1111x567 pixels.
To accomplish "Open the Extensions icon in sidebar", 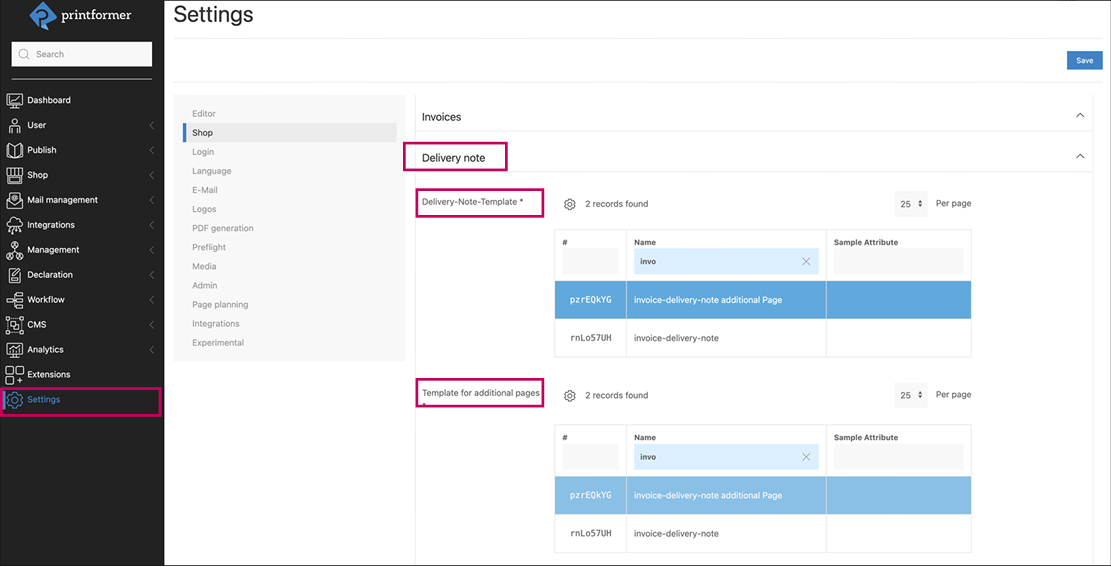I will [14, 375].
